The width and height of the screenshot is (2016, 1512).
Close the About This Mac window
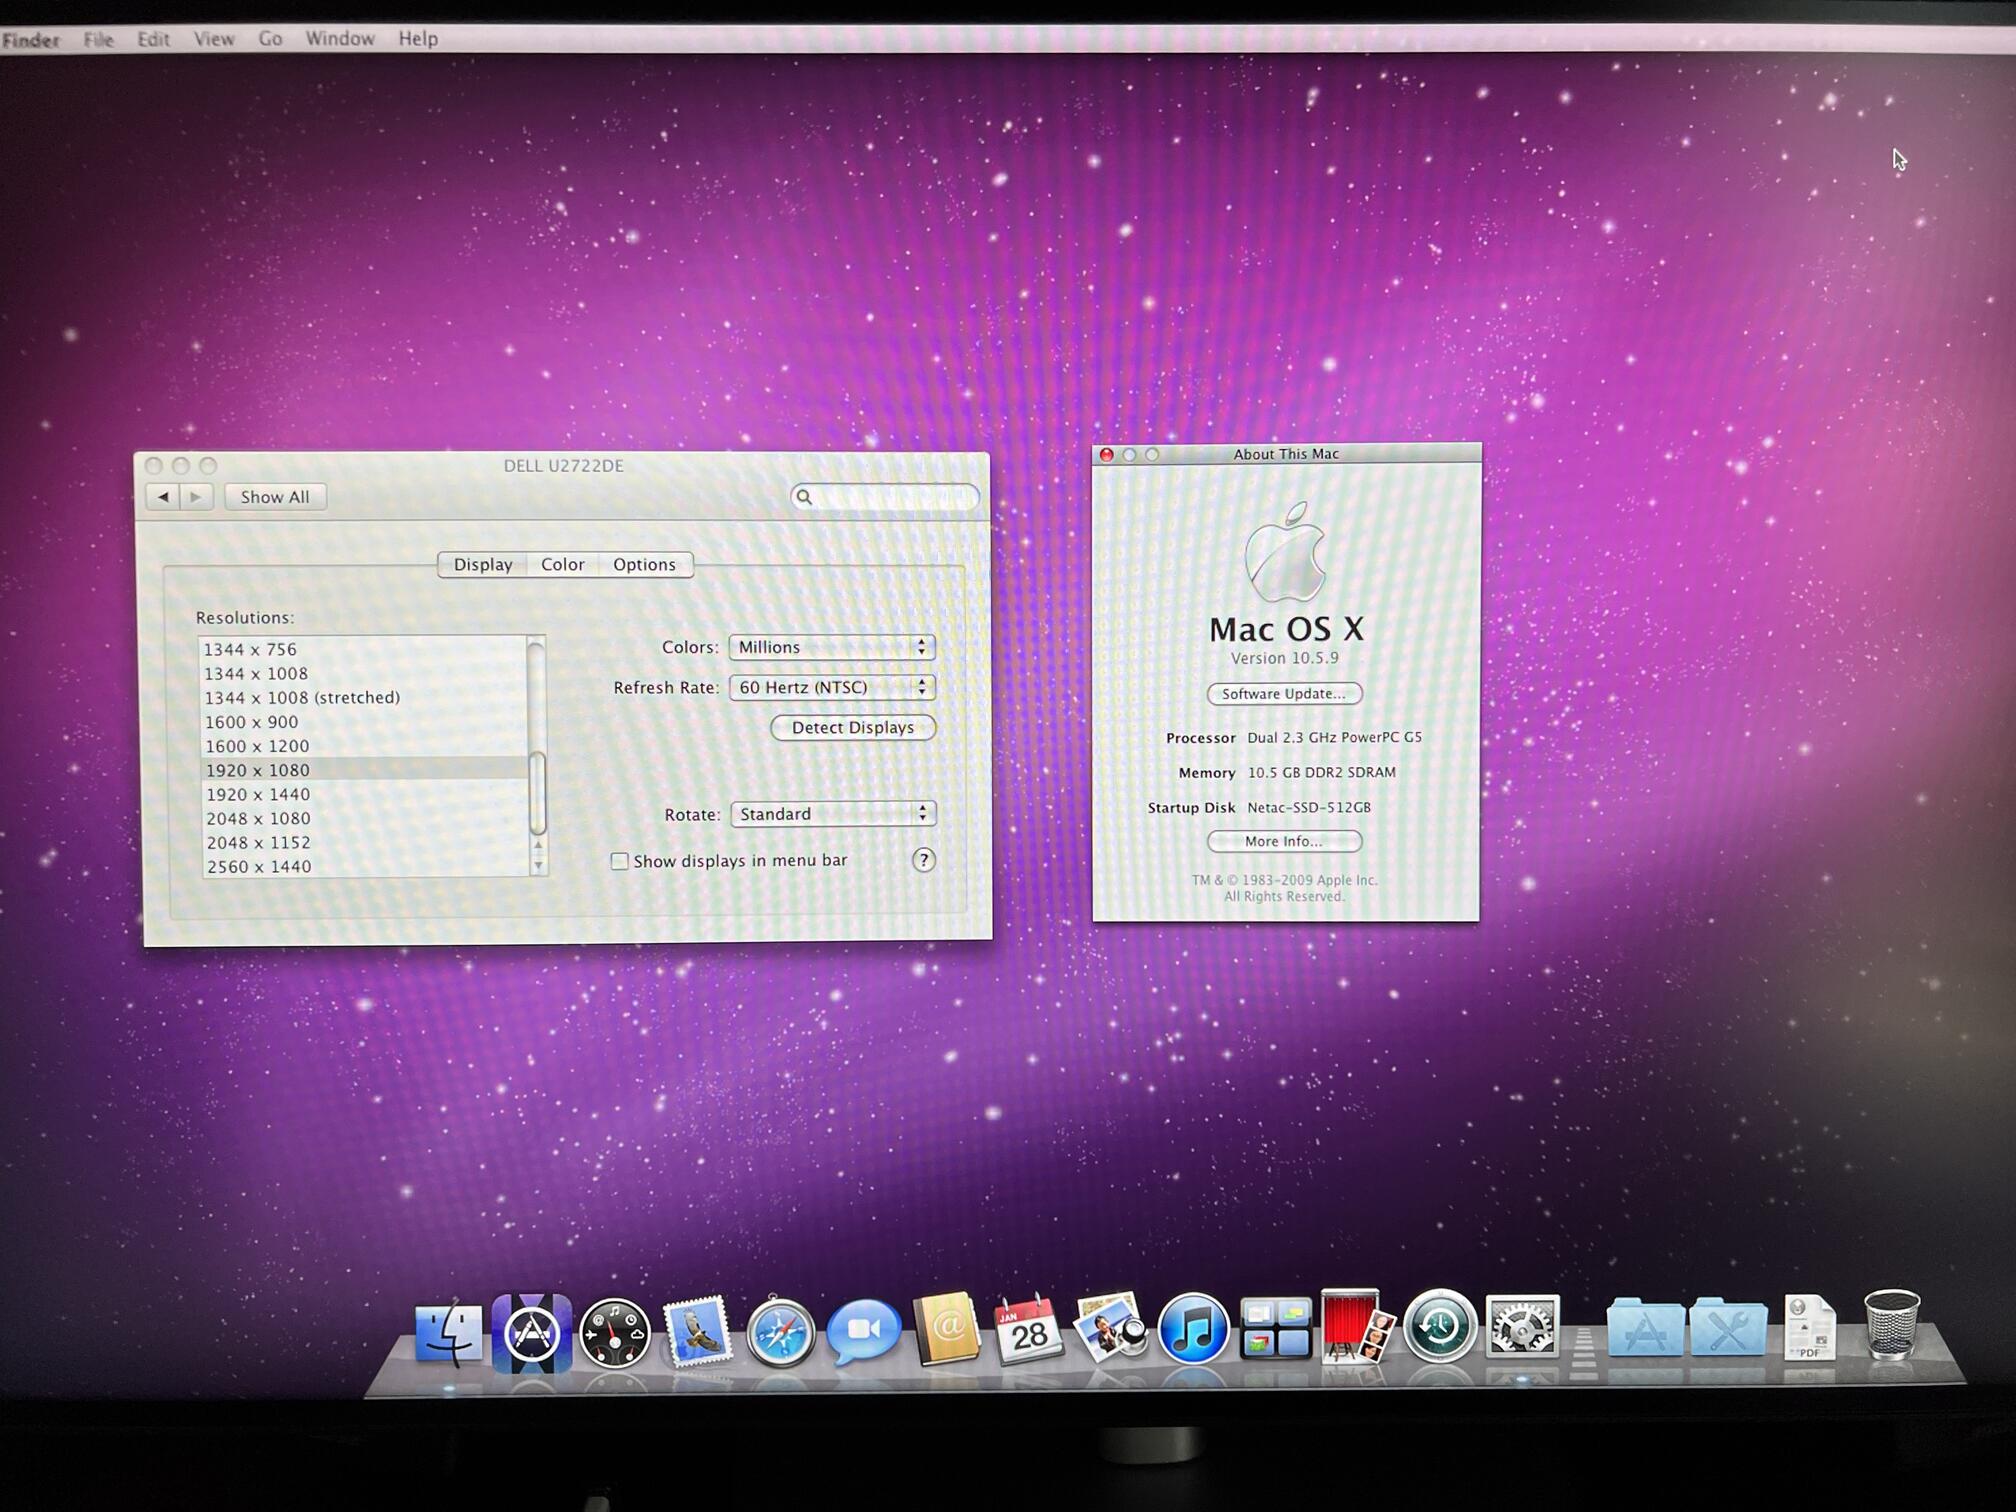point(1106,455)
